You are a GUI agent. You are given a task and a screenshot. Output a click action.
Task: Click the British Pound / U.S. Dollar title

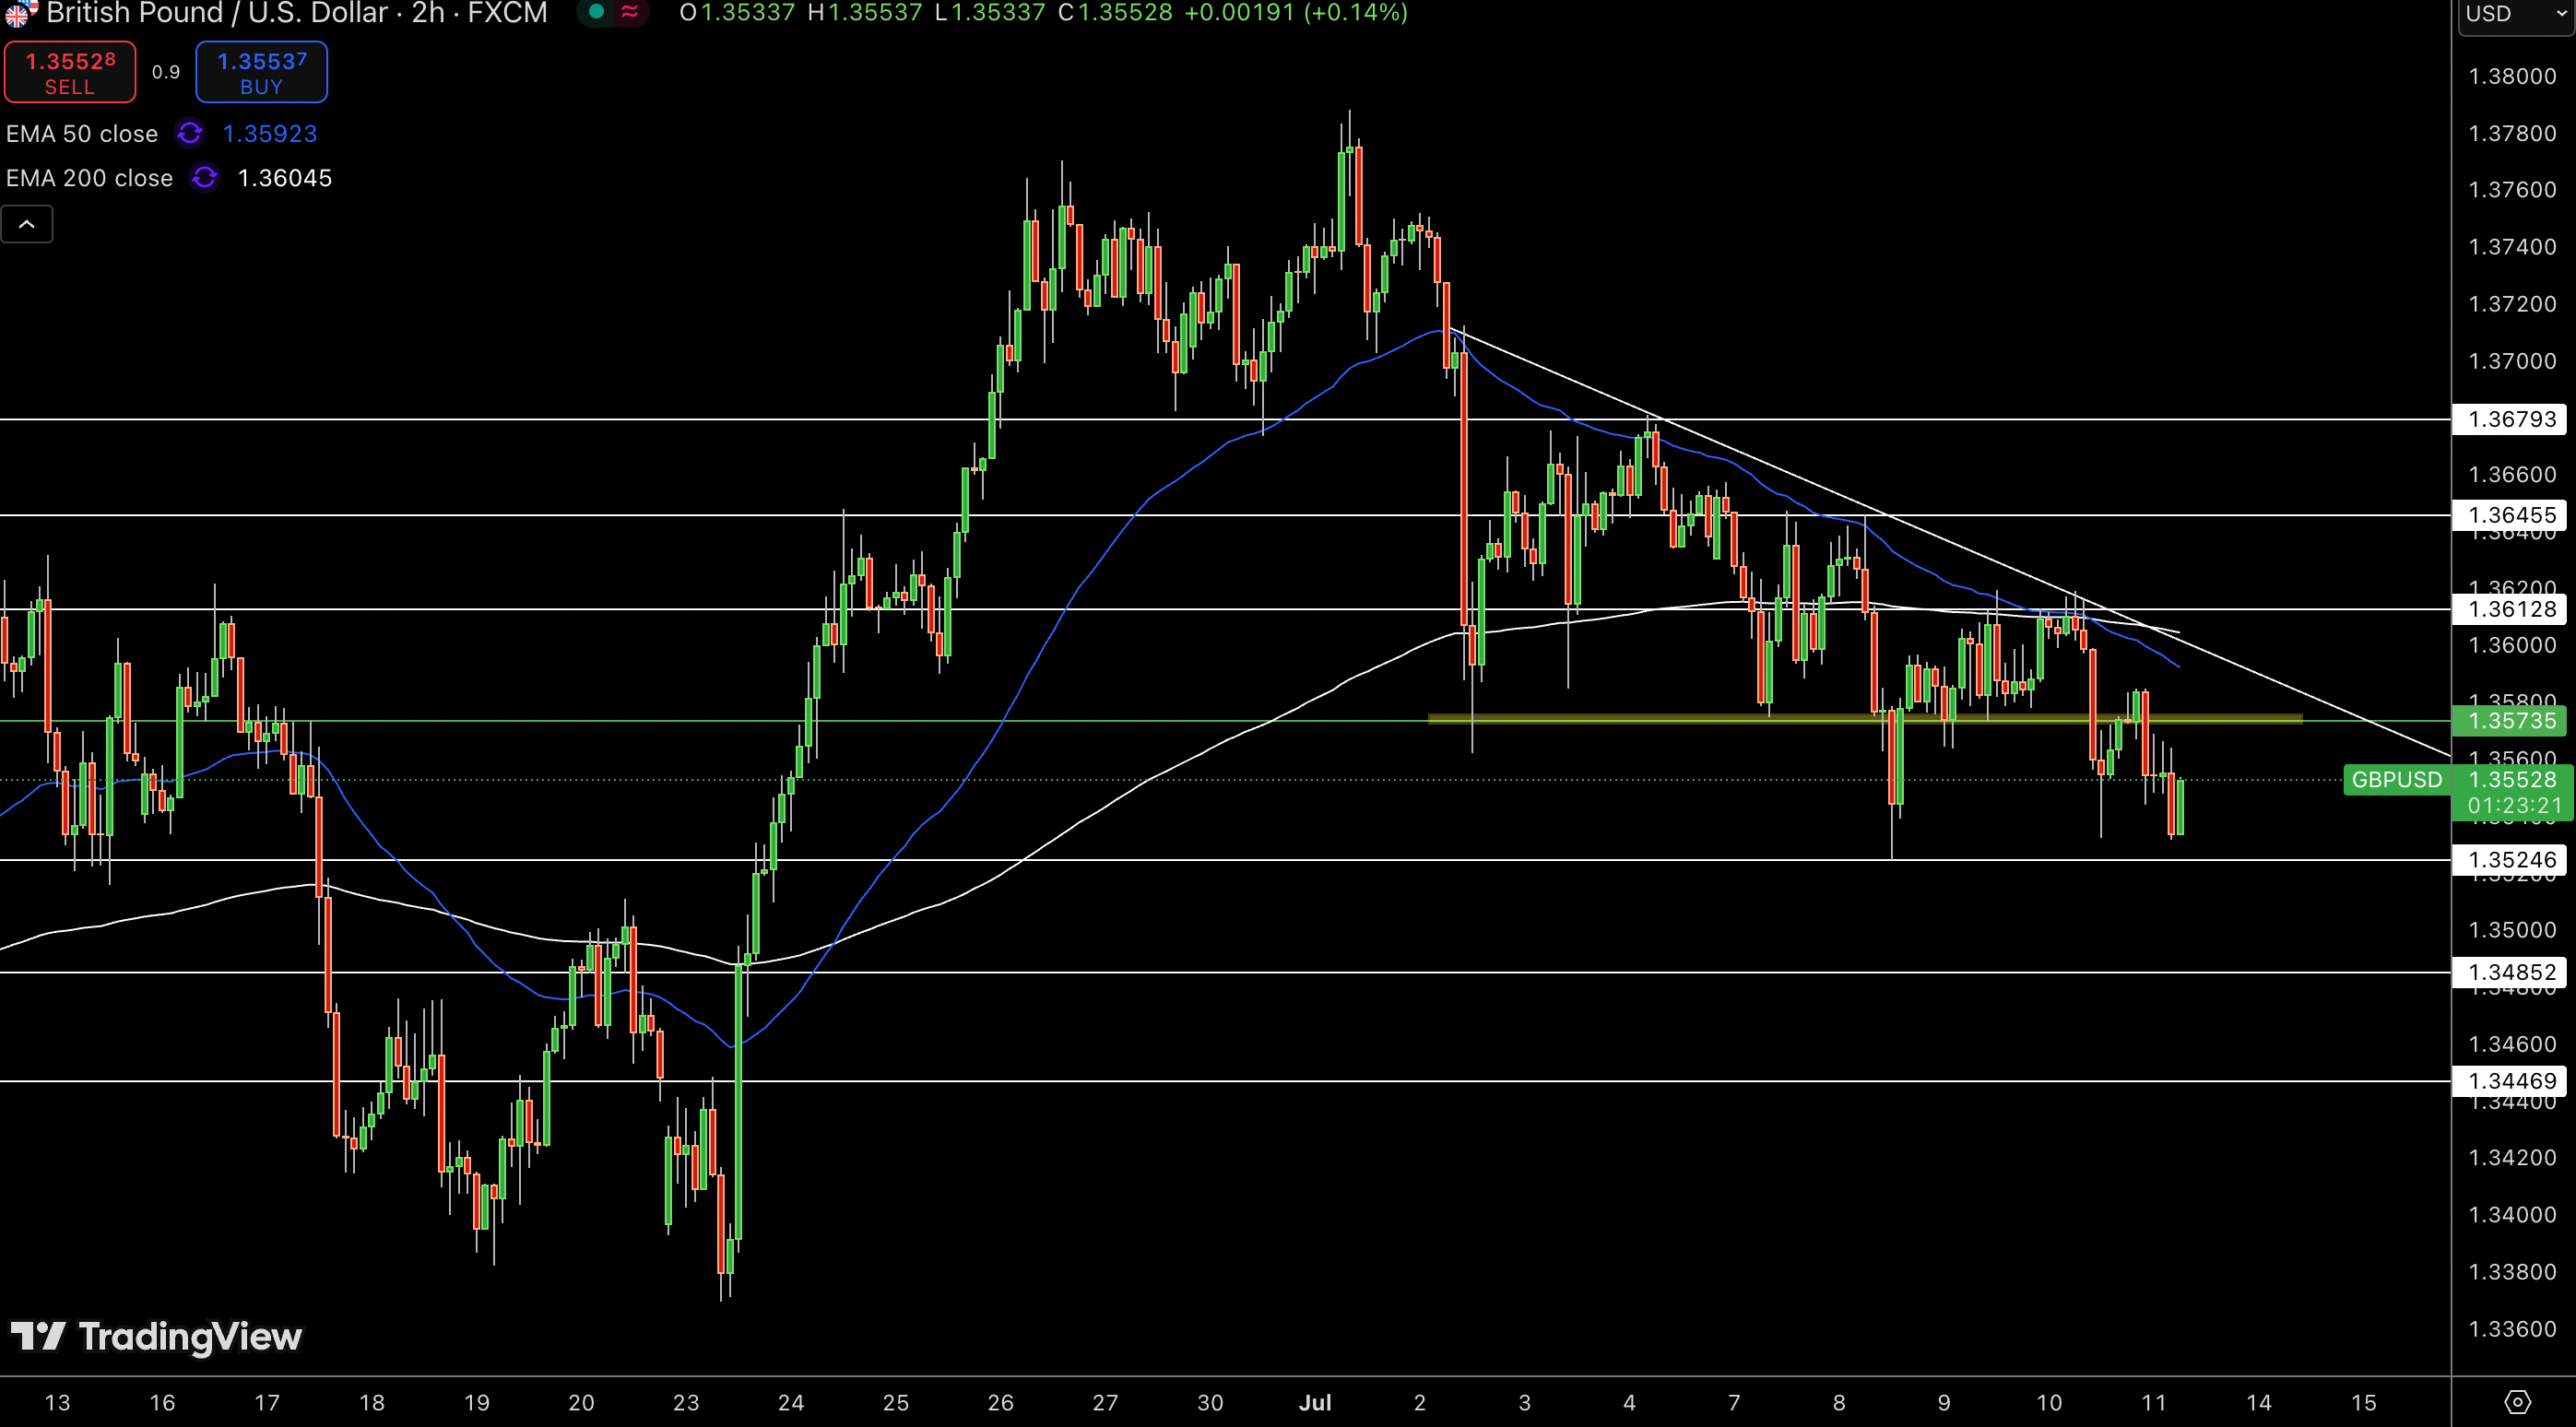click(217, 13)
